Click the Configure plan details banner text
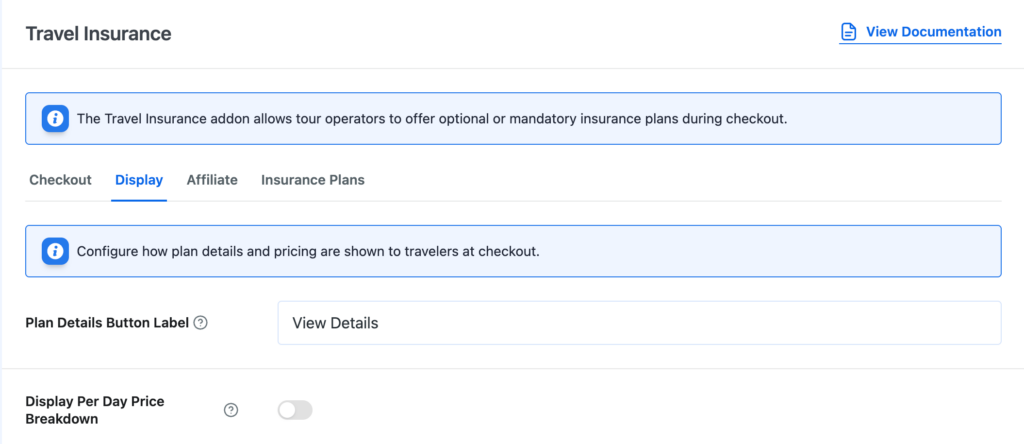 pyautogui.click(x=308, y=251)
